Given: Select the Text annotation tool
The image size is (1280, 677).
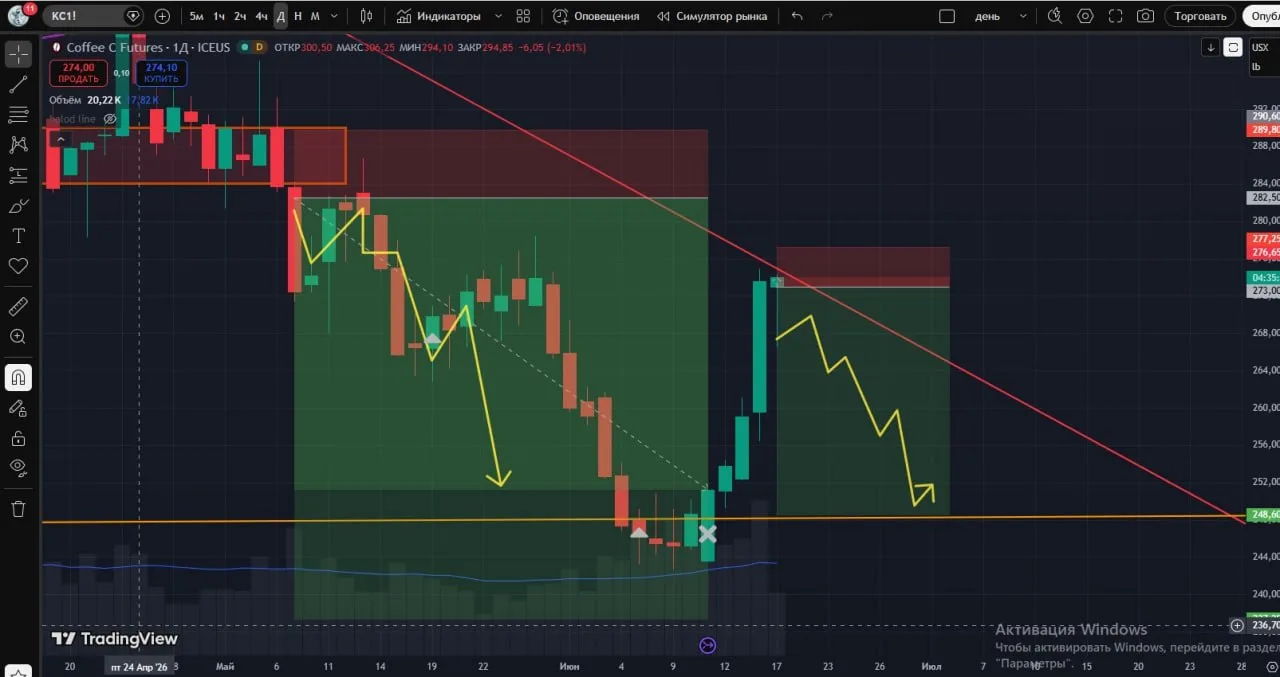Looking at the screenshot, I should pos(18,236).
